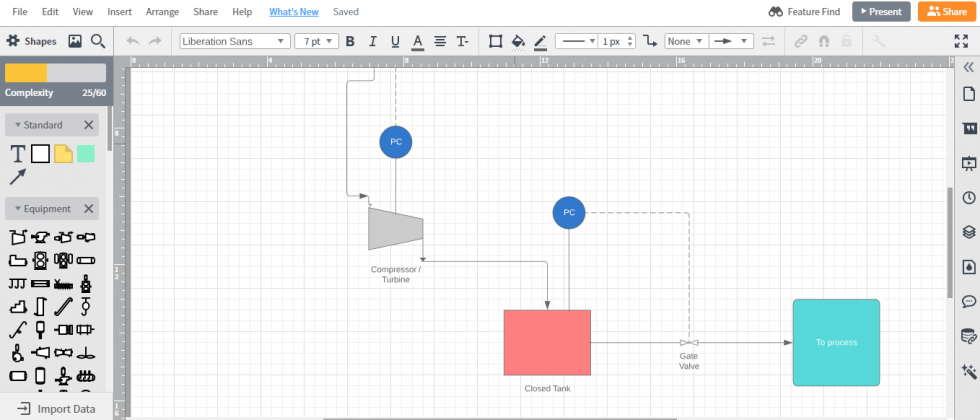Redo the last action

pyautogui.click(x=154, y=41)
